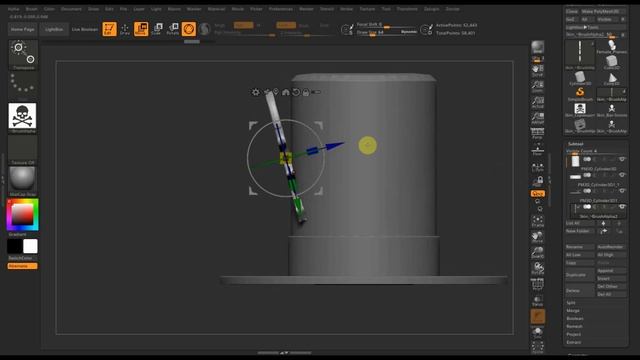640x360 pixels.
Task: Toggle Perspective view button
Action: point(538,134)
